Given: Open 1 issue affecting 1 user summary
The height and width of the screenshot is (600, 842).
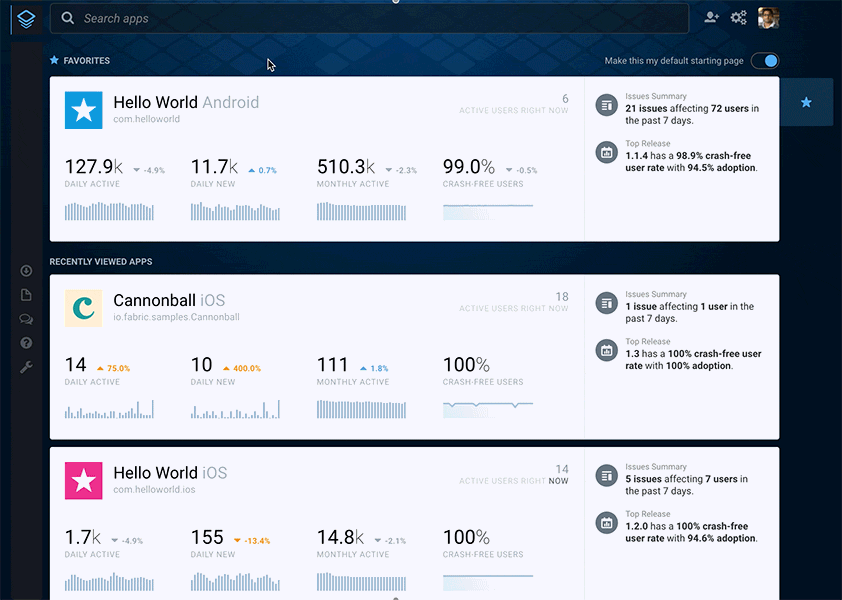Looking at the screenshot, I should pos(689,313).
